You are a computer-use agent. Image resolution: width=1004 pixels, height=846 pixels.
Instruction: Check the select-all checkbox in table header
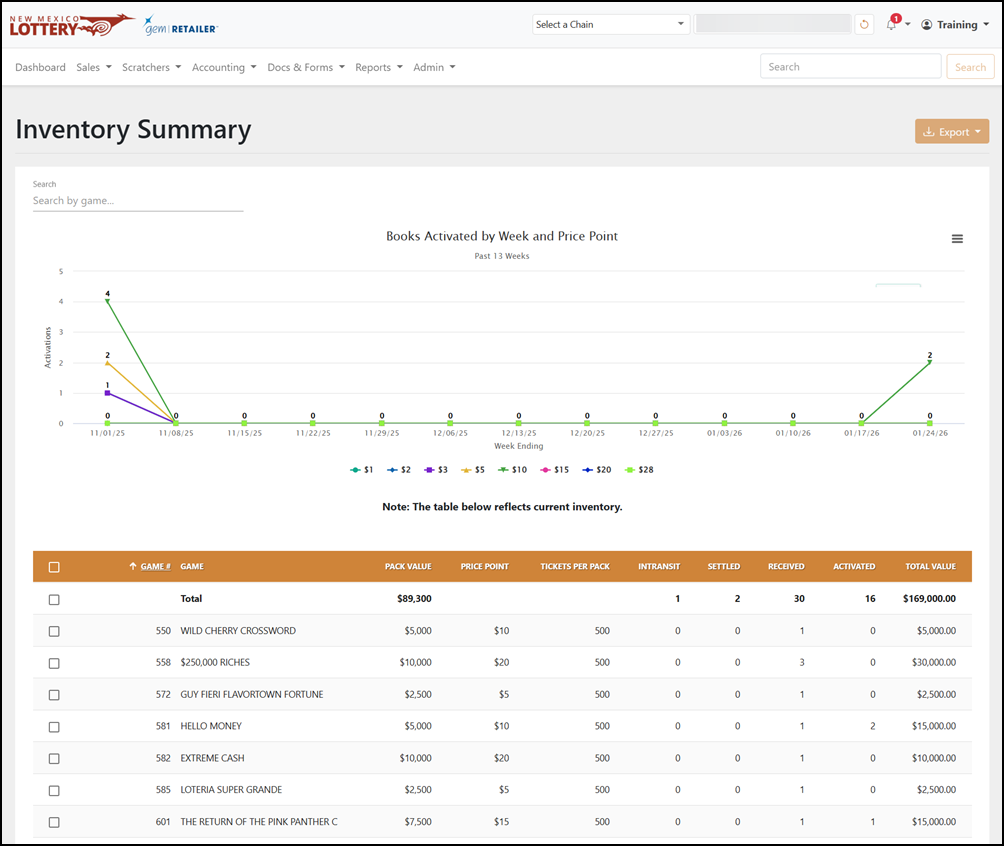(x=54, y=567)
